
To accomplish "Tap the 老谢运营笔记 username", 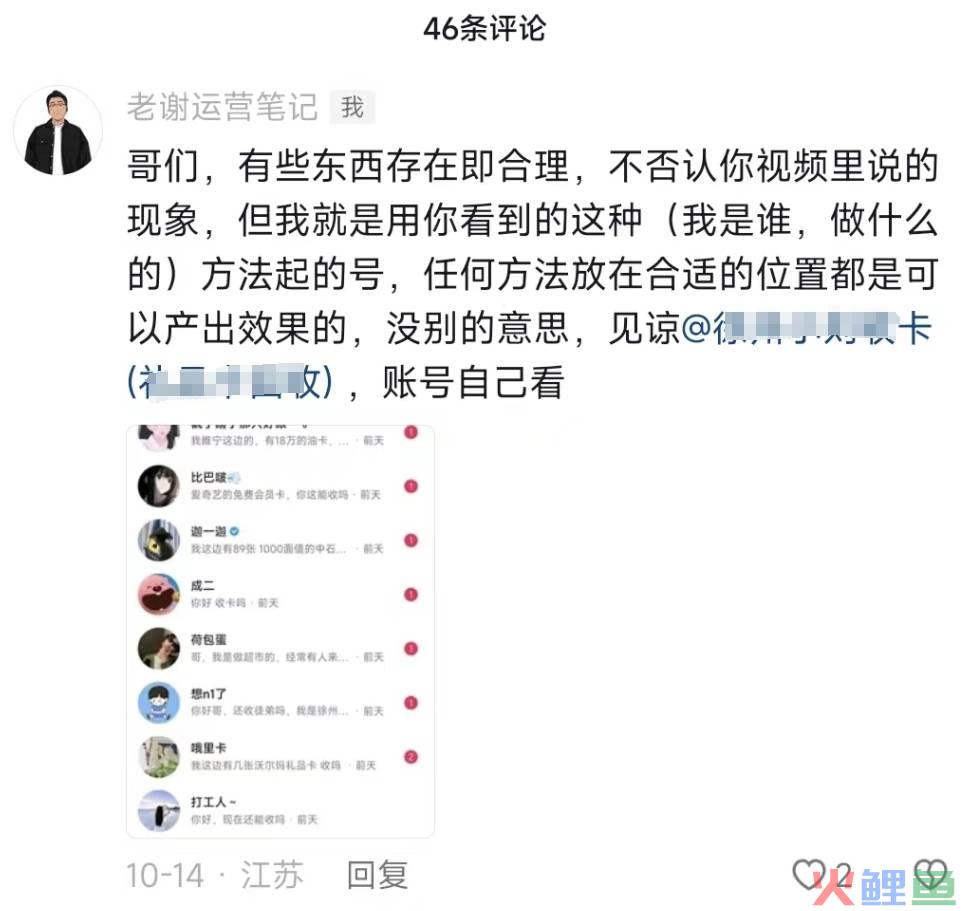I will tap(222, 107).
